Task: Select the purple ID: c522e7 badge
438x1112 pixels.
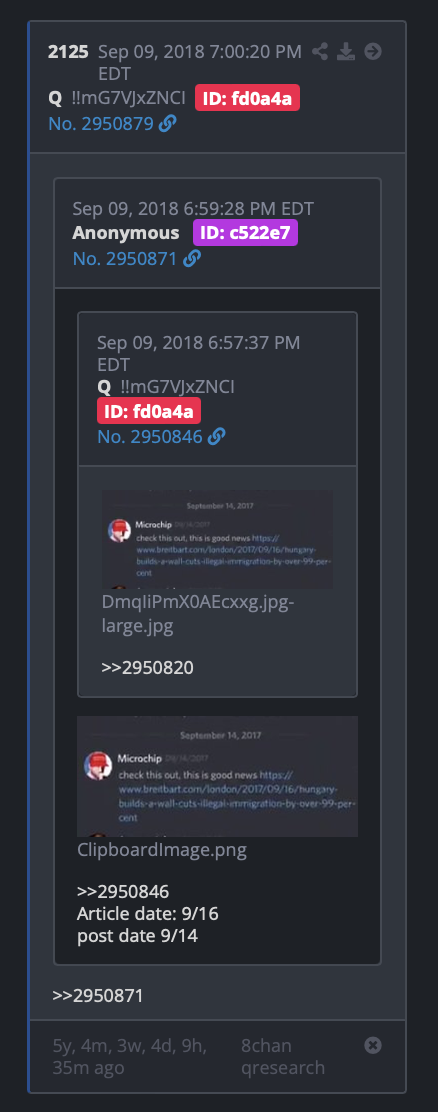Action: [245, 233]
